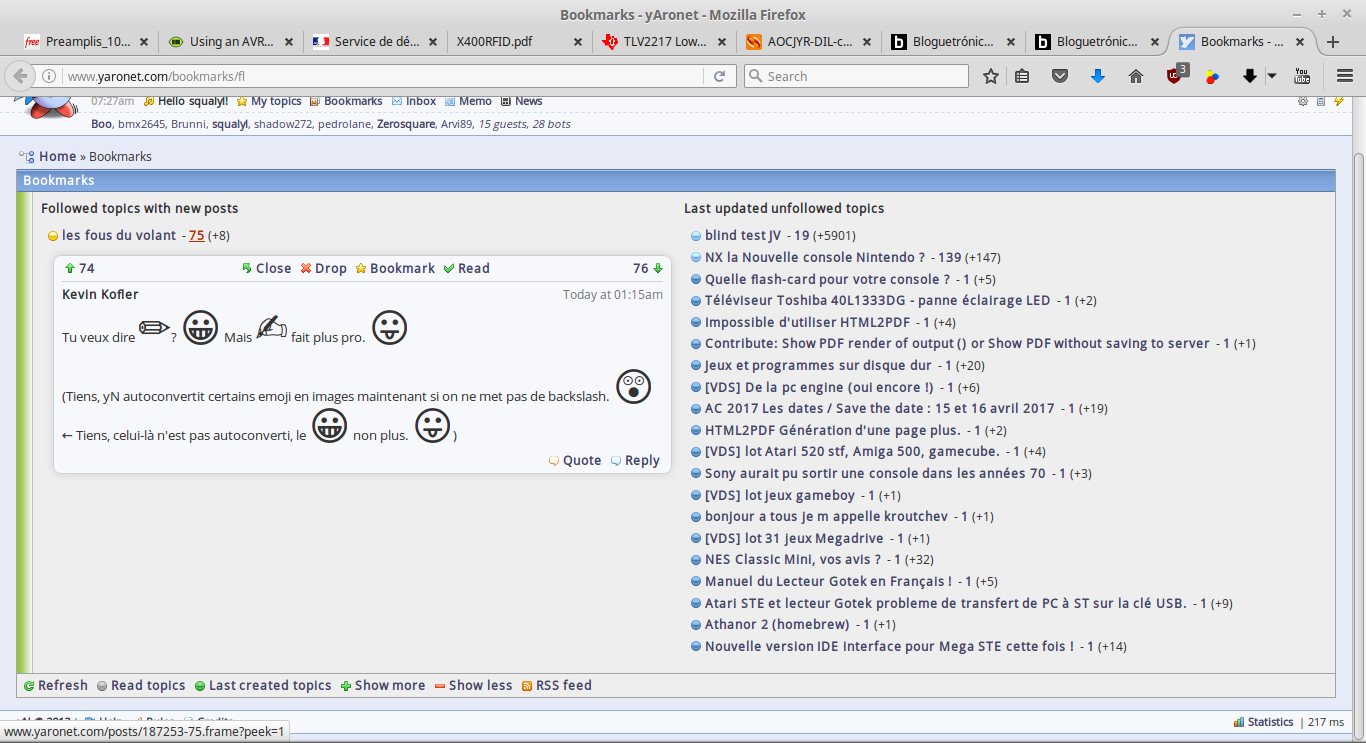The height and width of the screenshot is (743, 1366).
Task: Reply to Kevin Kofler's post
Action: pyautogui.click(x=635, y=460)
